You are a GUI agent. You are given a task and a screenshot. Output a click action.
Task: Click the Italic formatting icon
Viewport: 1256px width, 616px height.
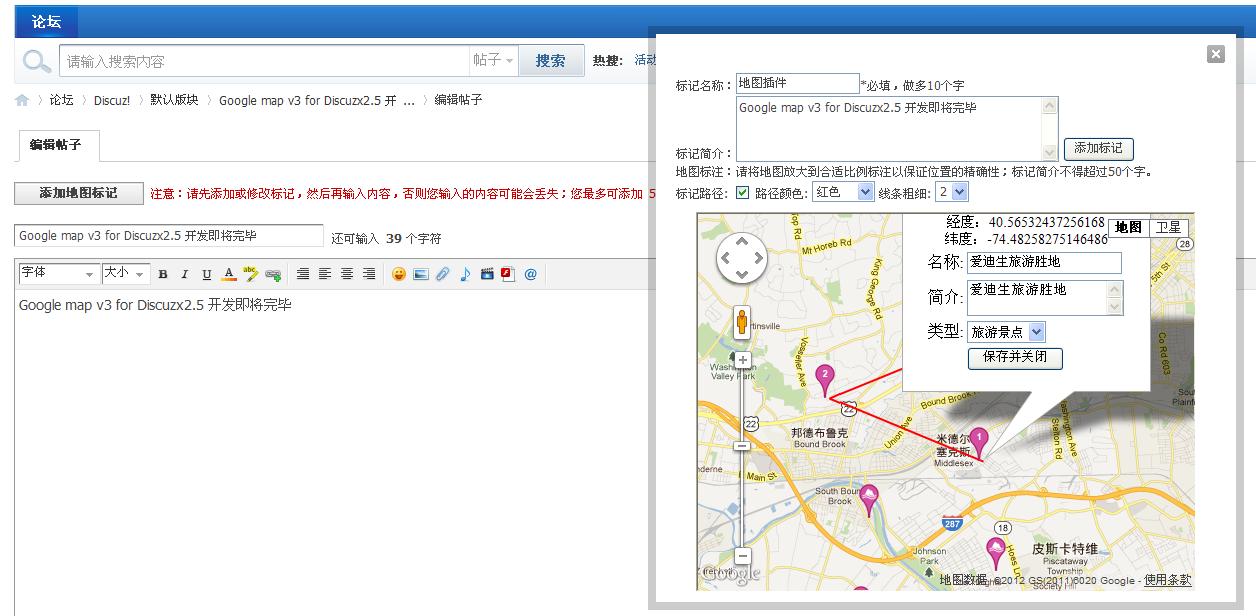[x=184, y=274]
